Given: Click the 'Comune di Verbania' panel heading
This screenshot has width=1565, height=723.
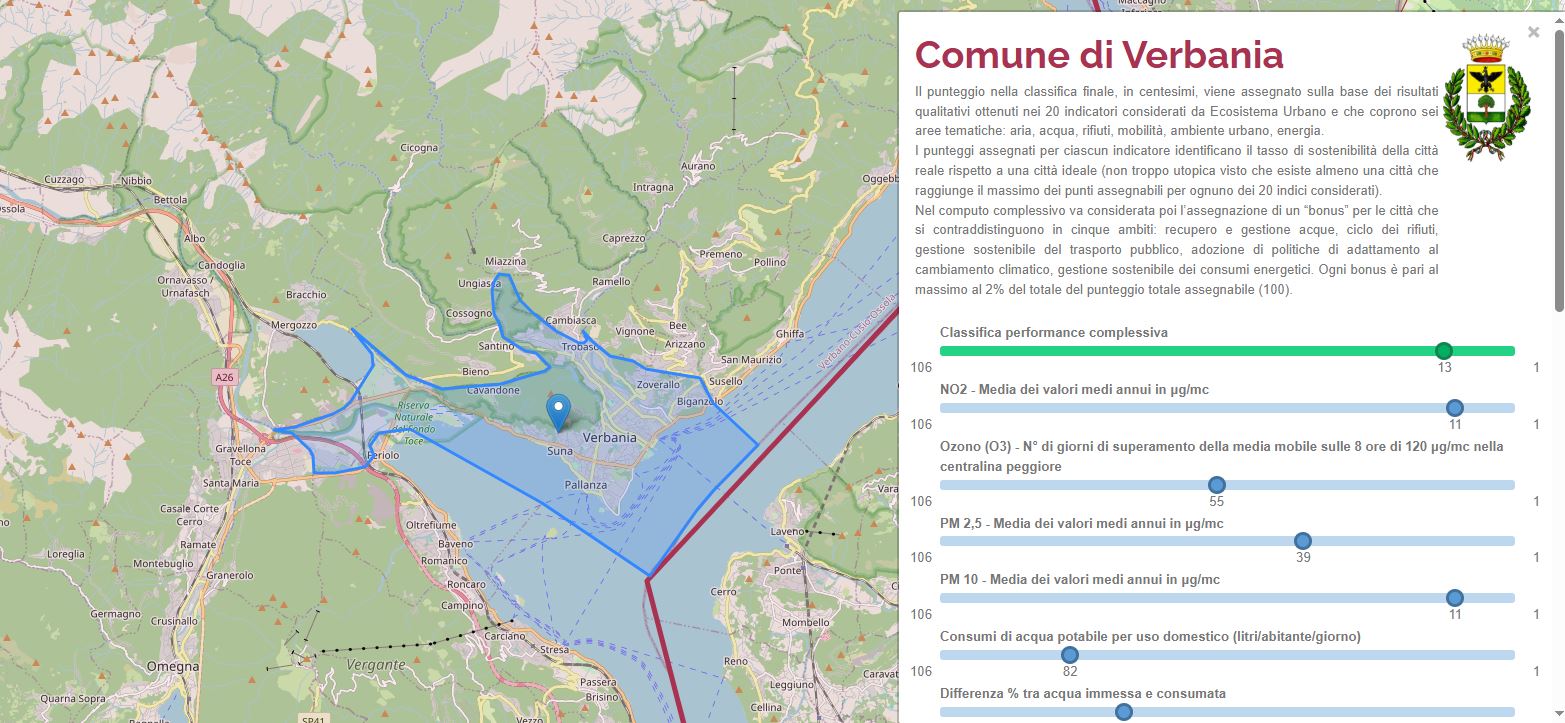Looking at the screenshot, I should point(1099,54).
